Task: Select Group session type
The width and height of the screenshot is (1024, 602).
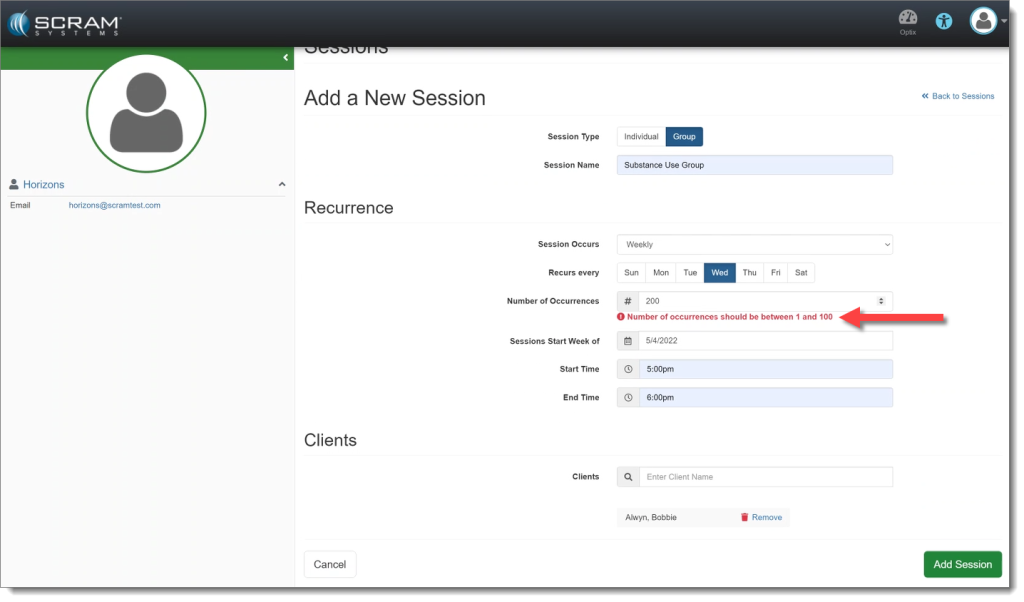Action: coord(684,137)
